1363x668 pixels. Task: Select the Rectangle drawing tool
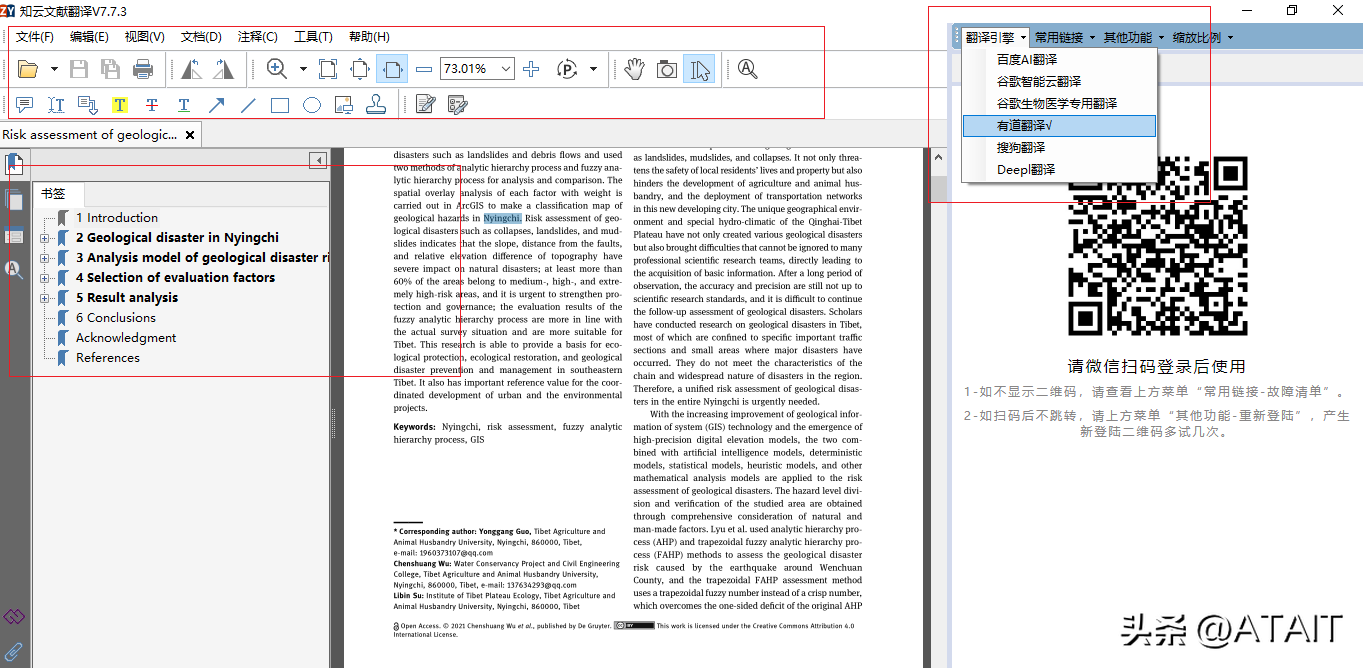[280, 104]
